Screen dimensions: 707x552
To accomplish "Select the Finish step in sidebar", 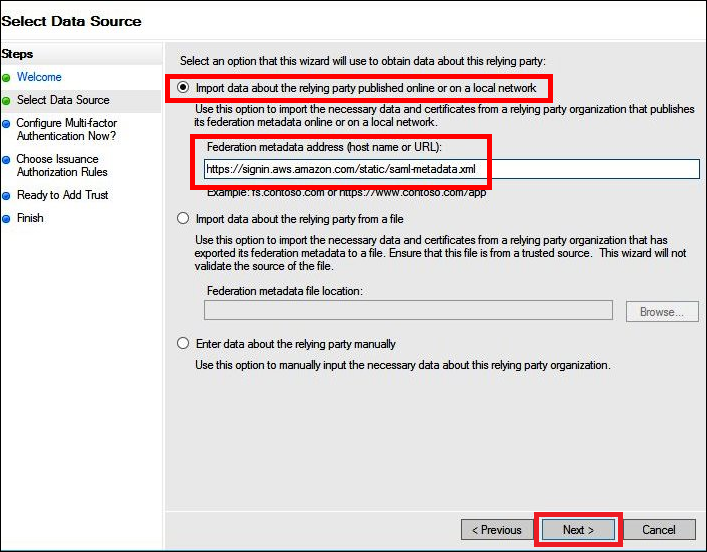I will click(x=30, y=218).
